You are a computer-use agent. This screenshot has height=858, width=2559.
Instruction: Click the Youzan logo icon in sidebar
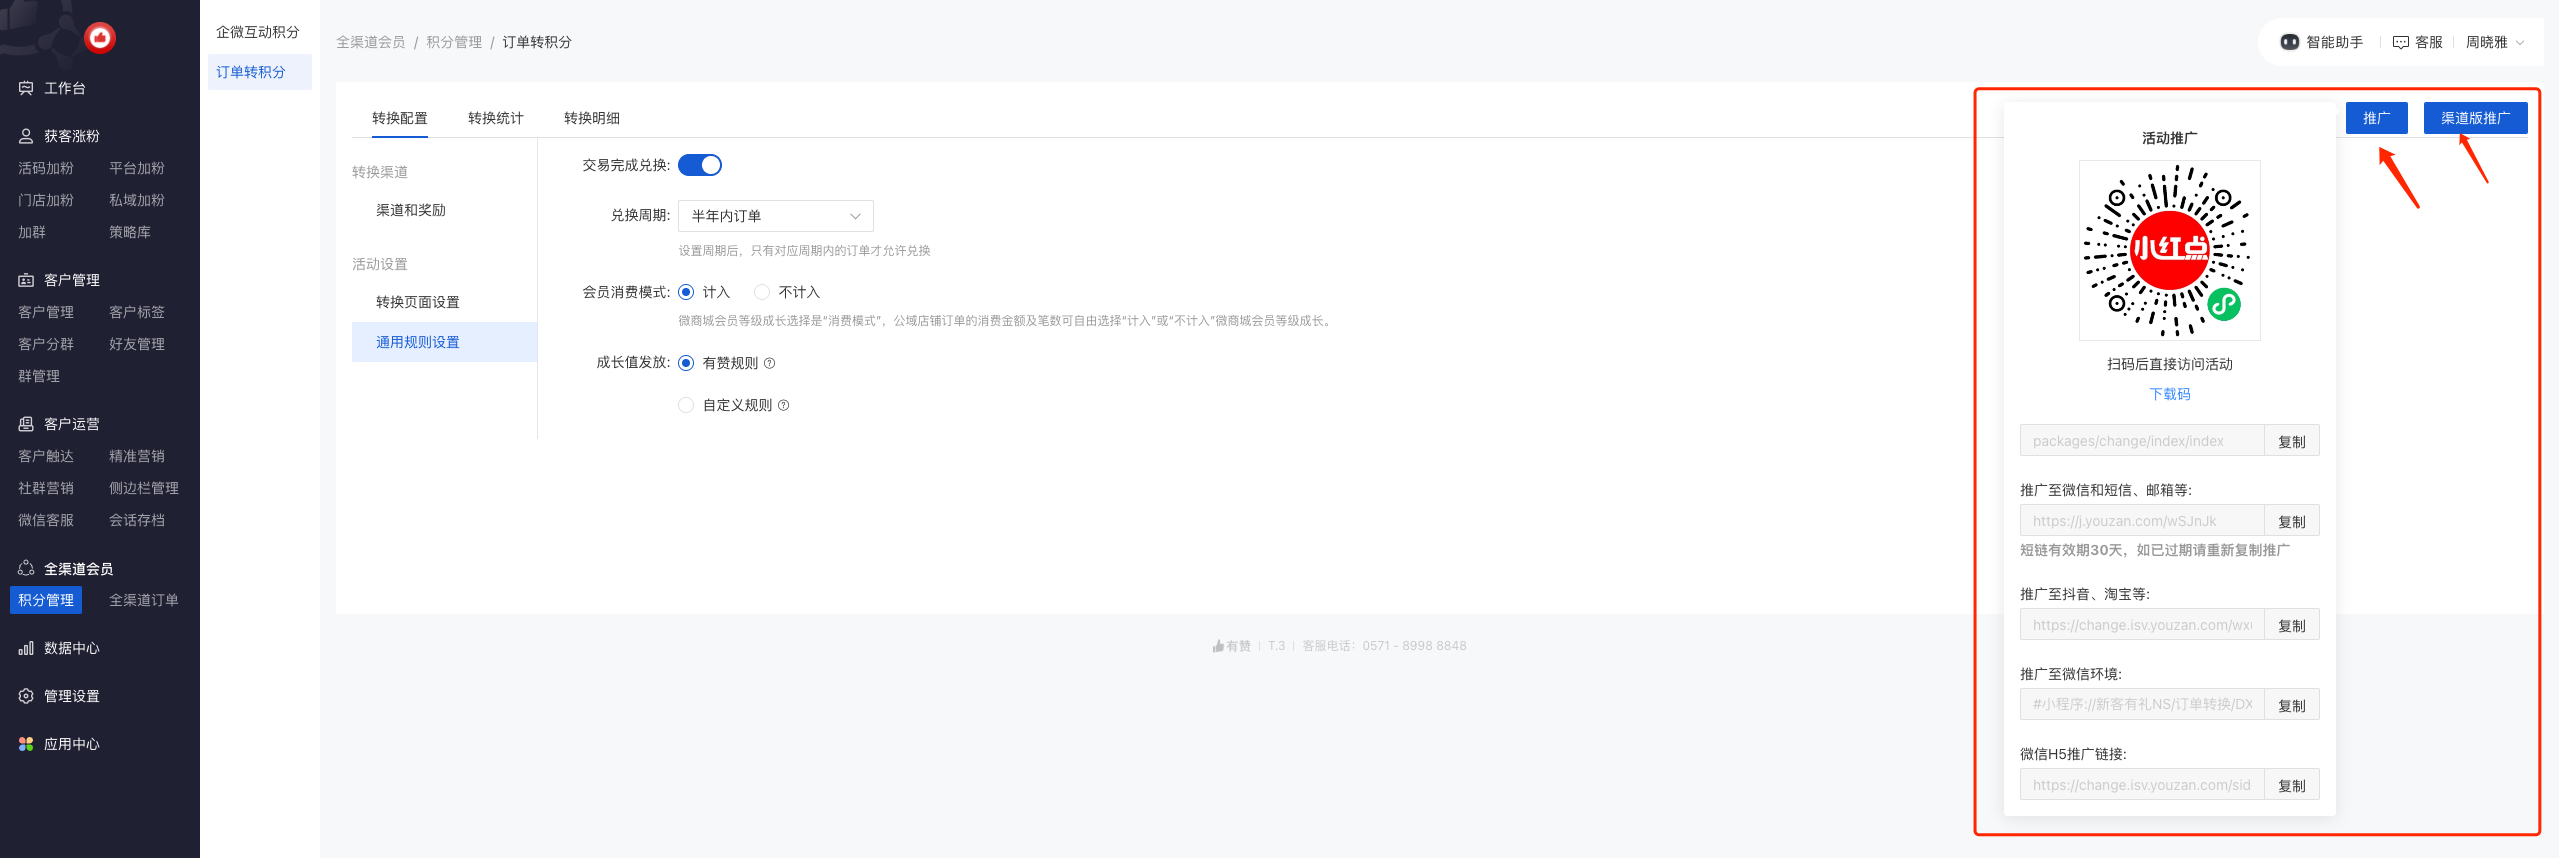[x=99, y=38]
